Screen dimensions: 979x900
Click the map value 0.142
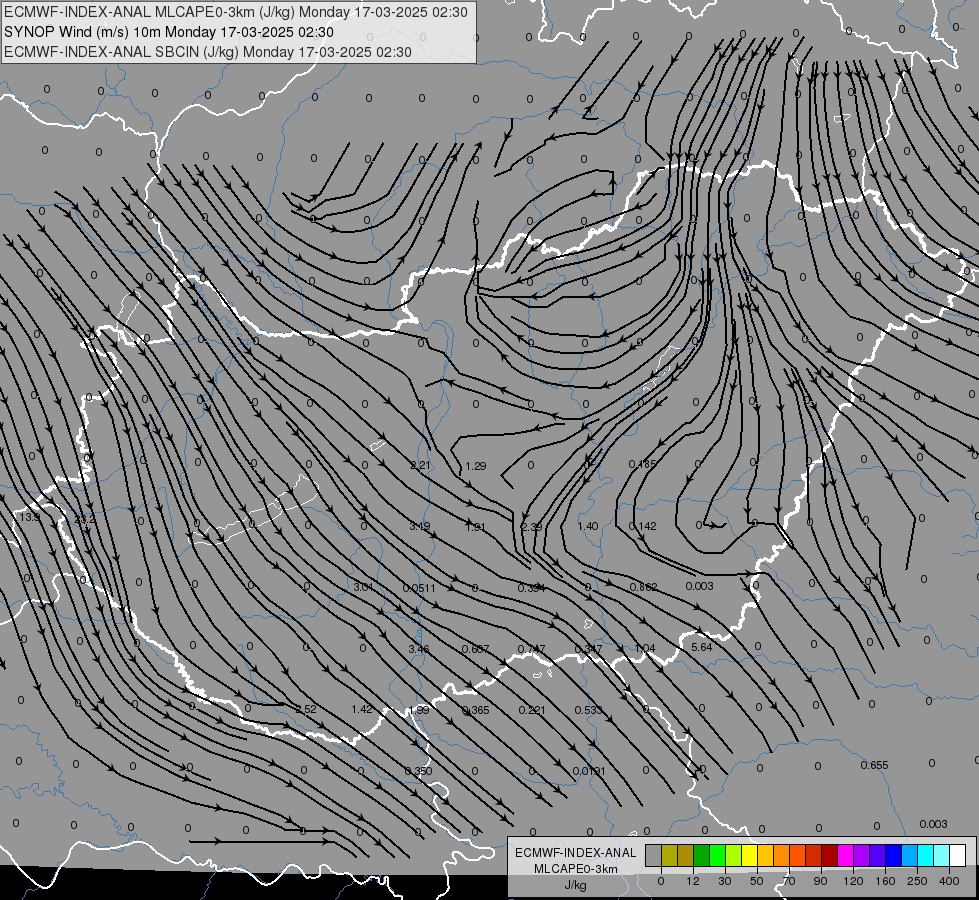[x=642, y=527]
